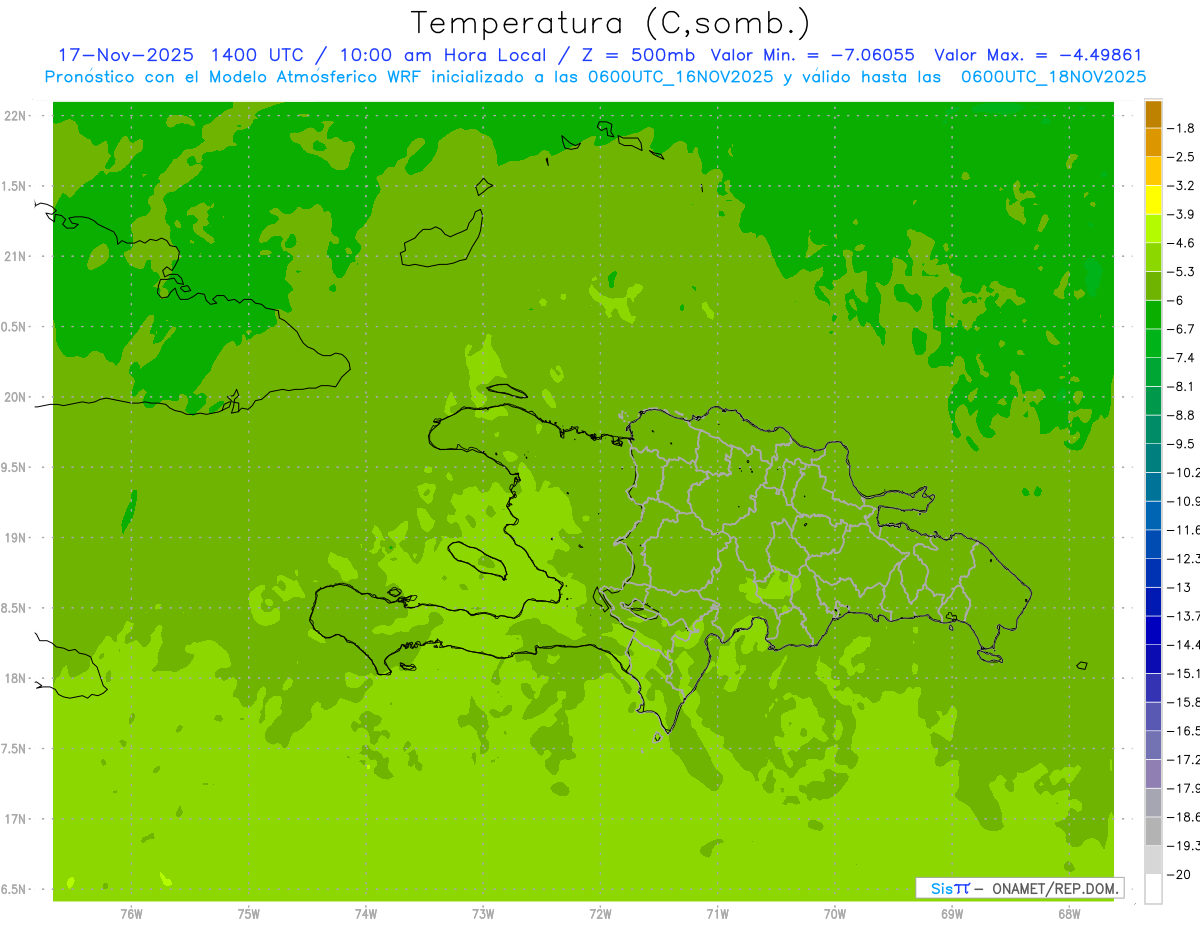Click the colorbar swatch between -4.6 and -5.3
Viewport: 1200px width, 927px height.
pyautogui.click(x=1153, y=258)
